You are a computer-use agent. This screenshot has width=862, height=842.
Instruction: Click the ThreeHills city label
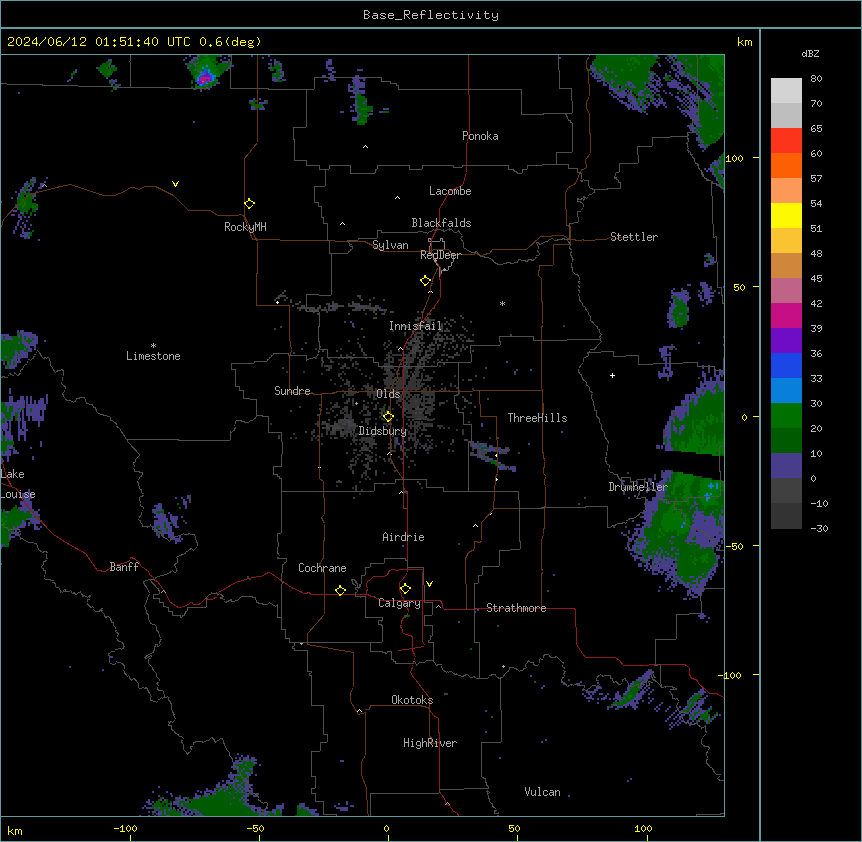pos(537,418)
